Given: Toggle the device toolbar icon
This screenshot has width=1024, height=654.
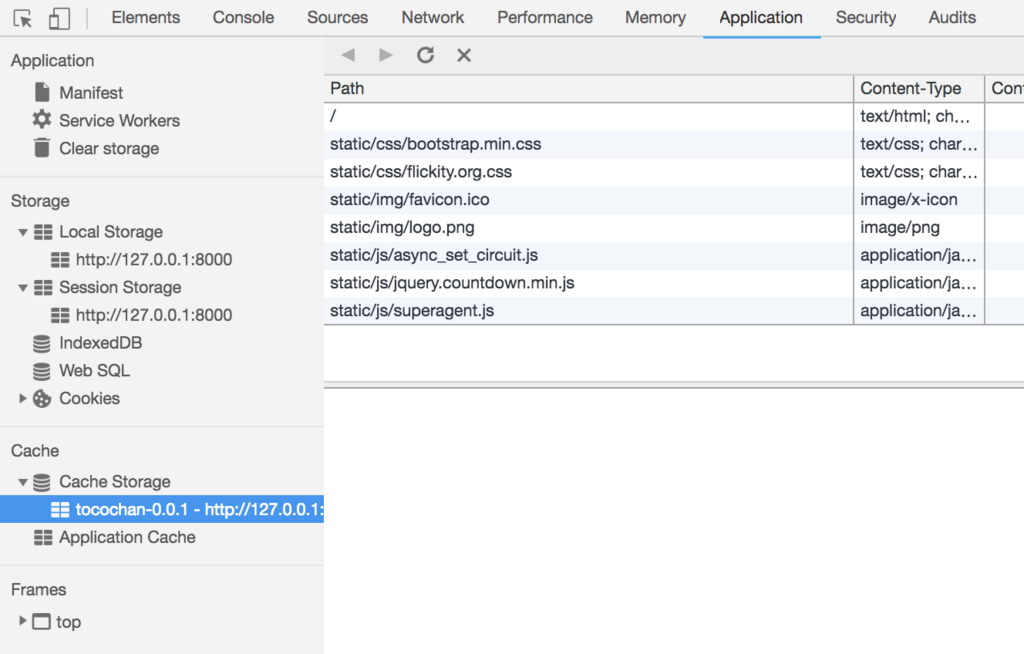Looking at the screenshot, I should (x=59, y=18).
